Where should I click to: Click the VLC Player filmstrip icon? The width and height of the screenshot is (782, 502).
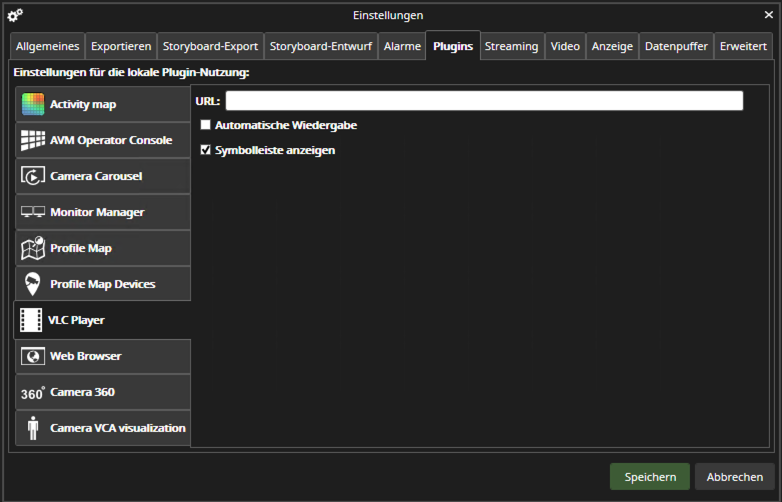[32, 320]
